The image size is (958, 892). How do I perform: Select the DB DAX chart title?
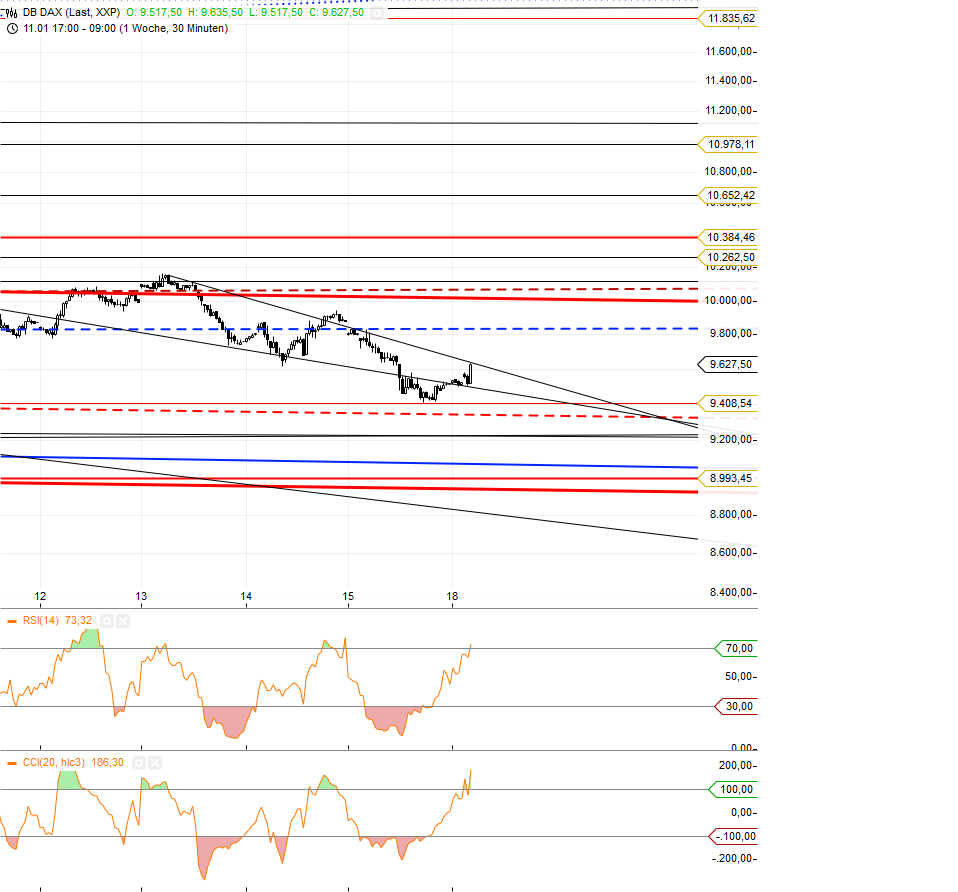70,12
